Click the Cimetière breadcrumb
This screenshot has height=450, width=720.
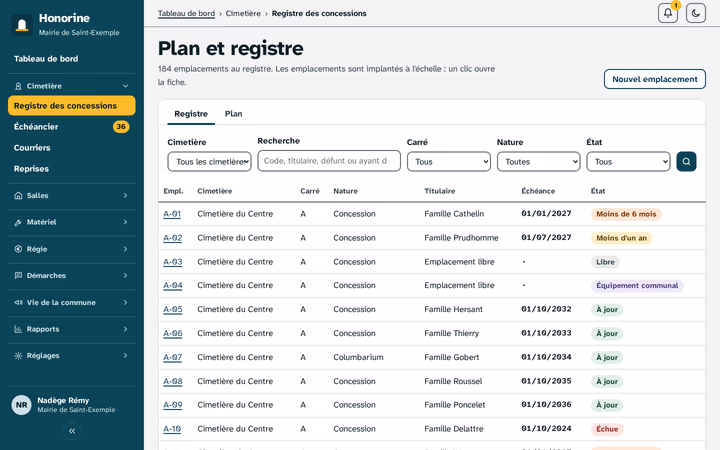243,13
